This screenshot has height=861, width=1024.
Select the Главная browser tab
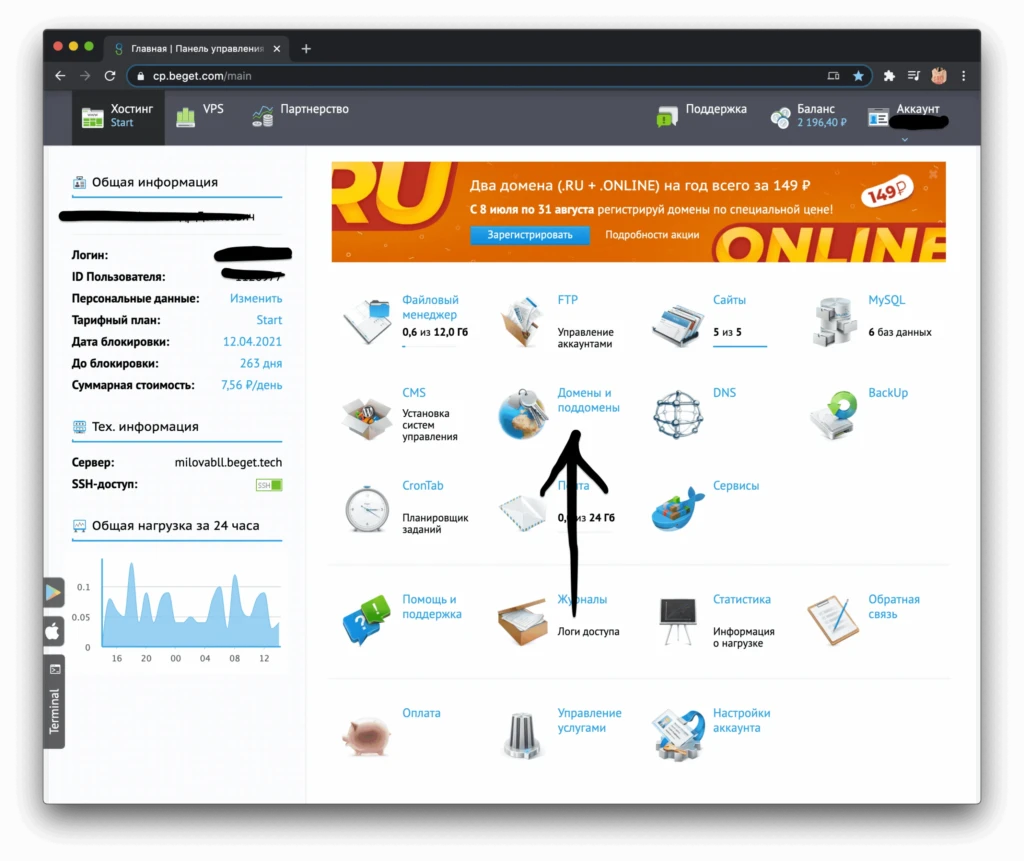pyautogui.click(x=197, y=48)
